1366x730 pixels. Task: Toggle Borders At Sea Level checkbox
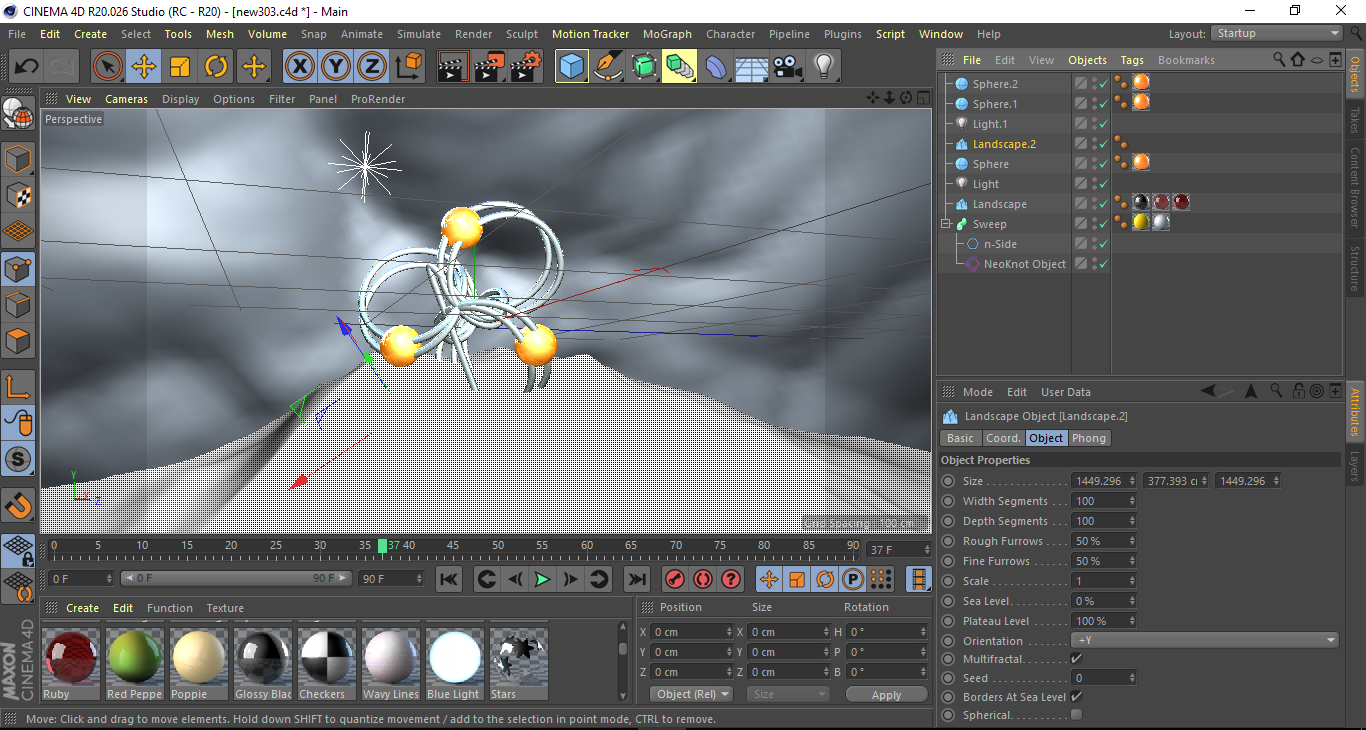coord(1076,696)
